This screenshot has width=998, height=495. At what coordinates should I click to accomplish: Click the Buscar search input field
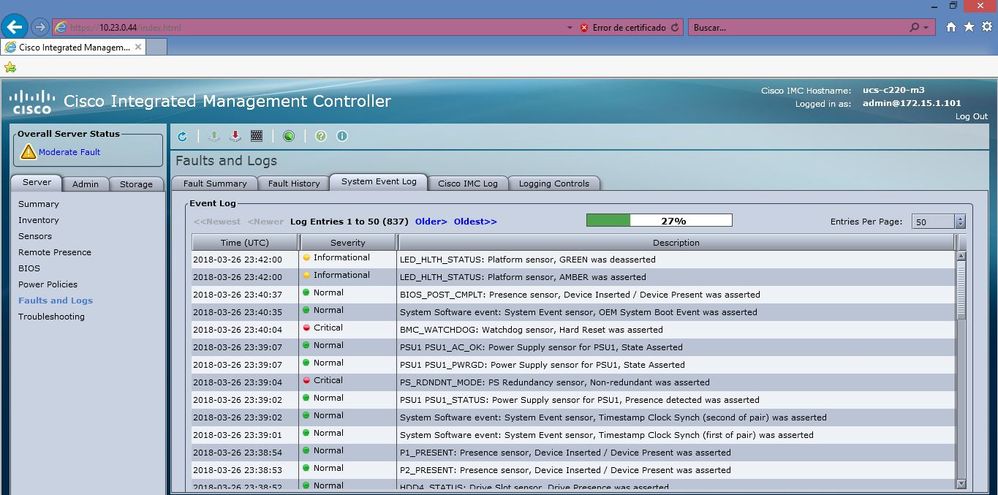(x=799, y=27)
